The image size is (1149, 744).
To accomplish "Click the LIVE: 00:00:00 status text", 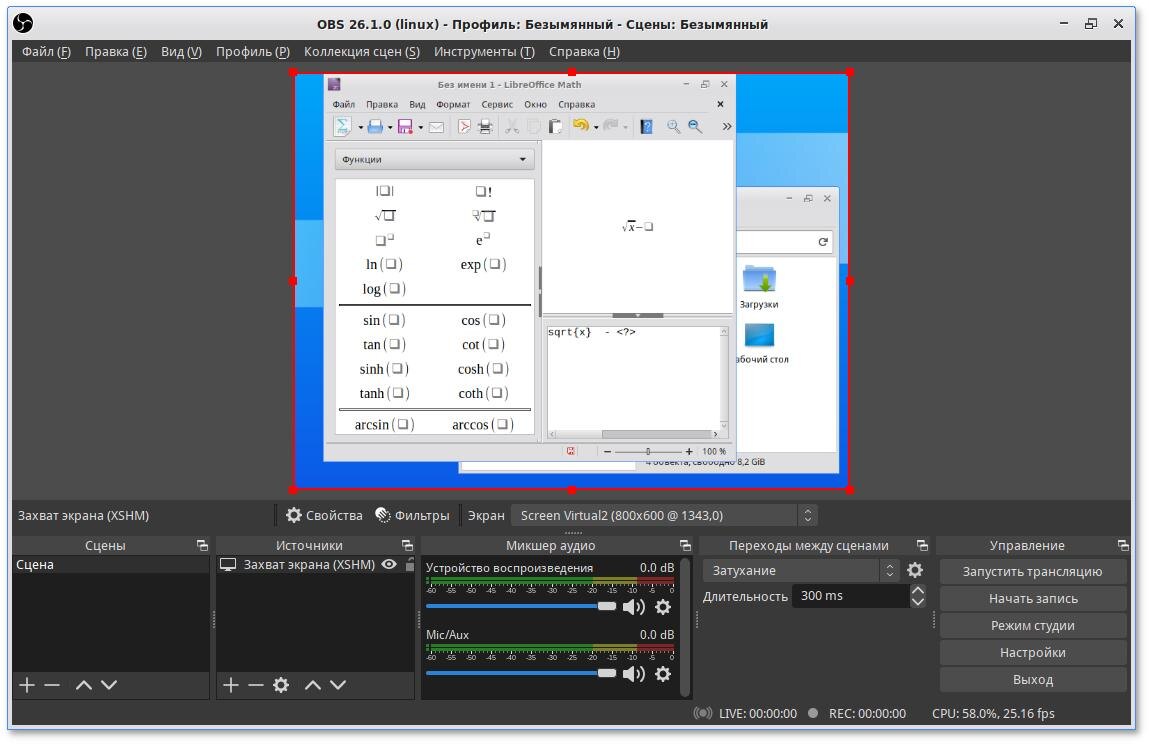I will pos(758,713).
